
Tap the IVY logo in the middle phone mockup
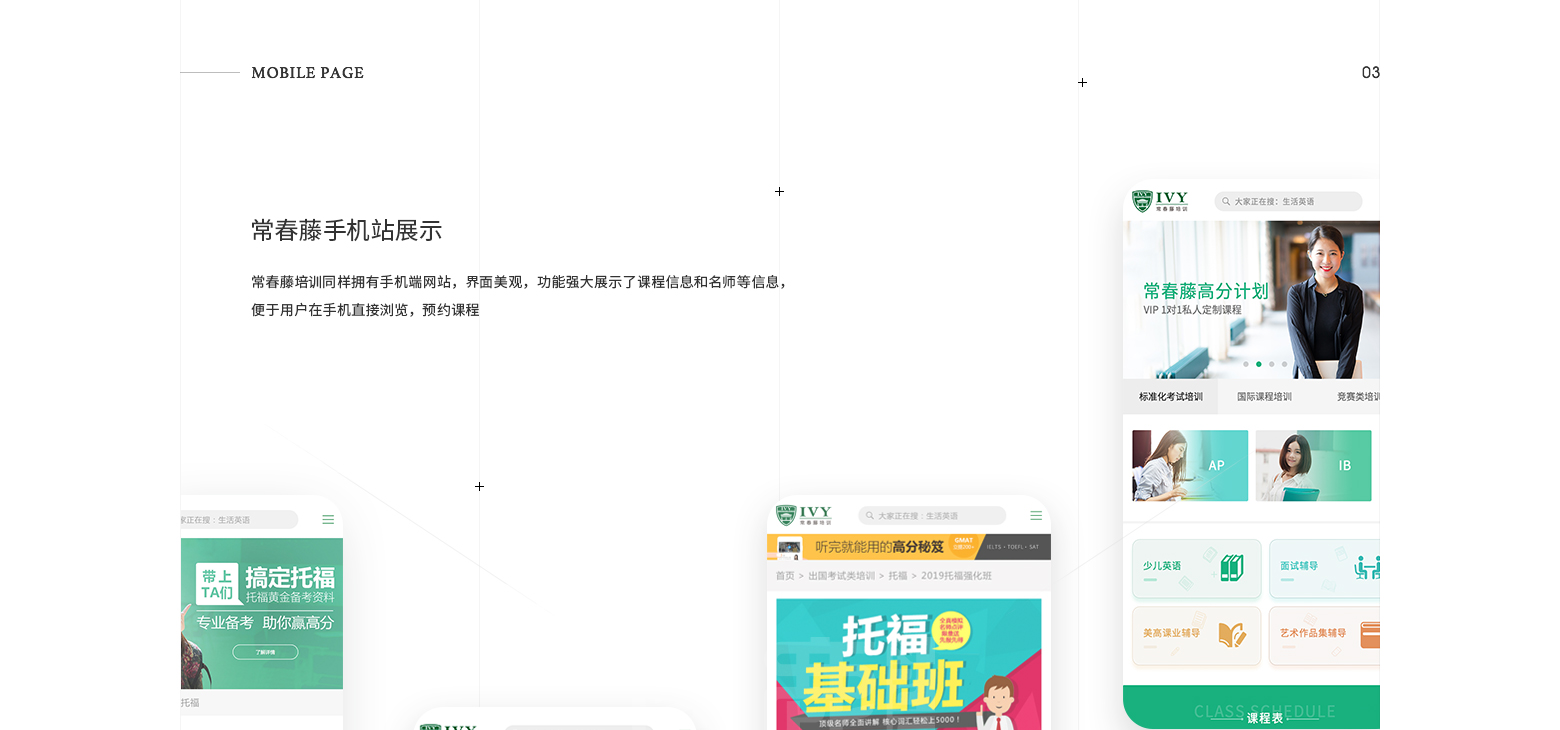pos(804,515)
